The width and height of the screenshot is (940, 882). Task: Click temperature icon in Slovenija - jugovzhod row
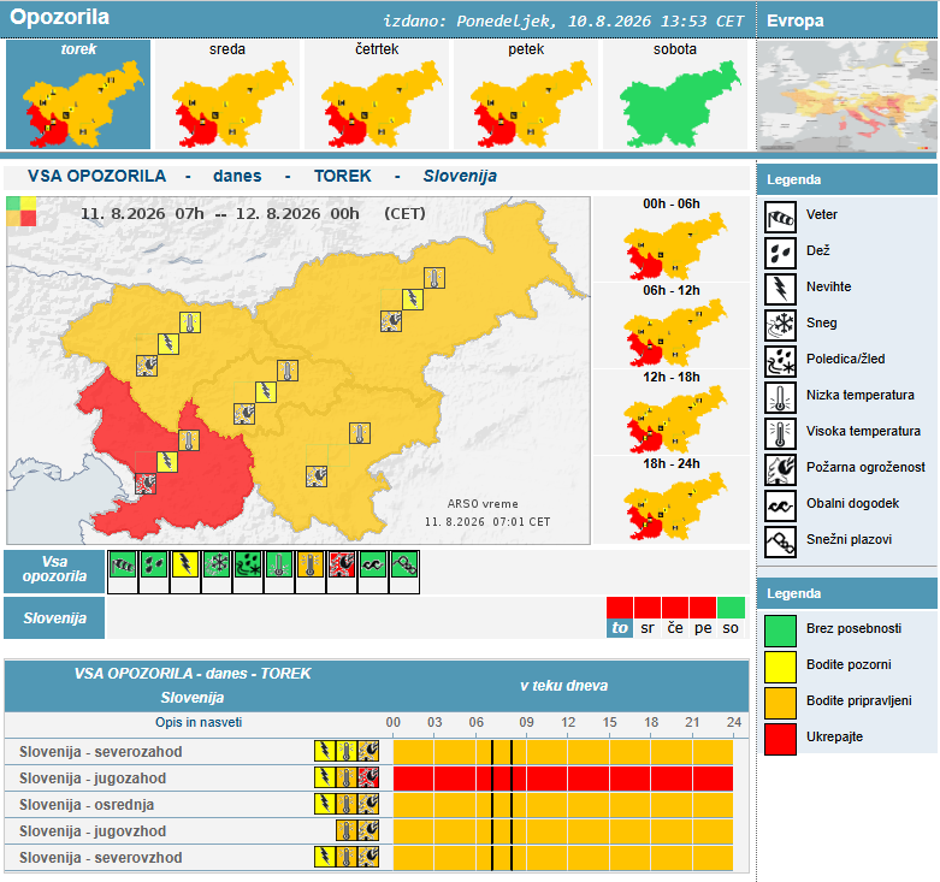tap(347, 830)
